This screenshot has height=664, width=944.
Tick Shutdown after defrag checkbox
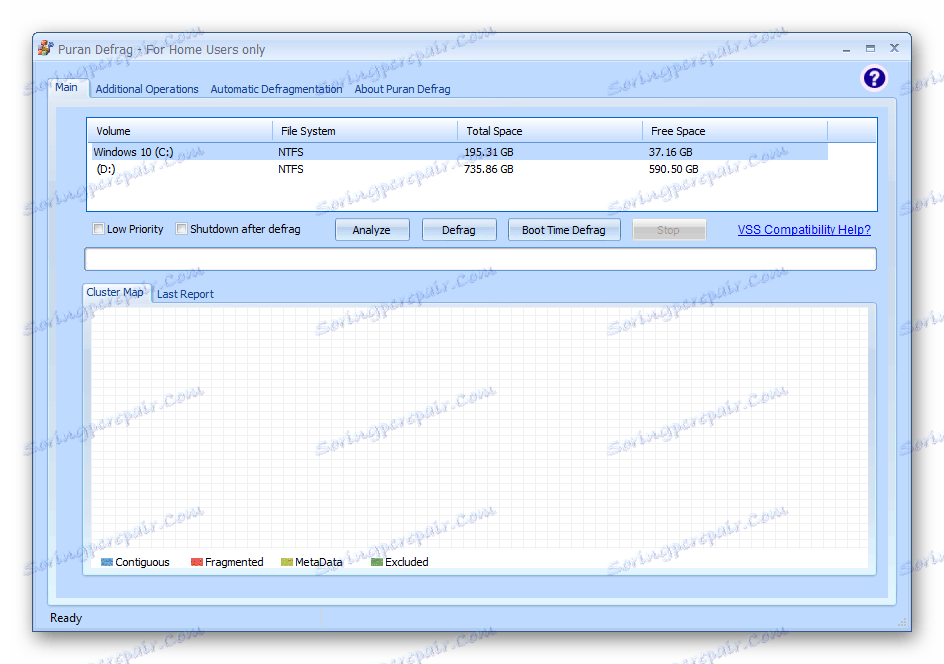[181, 229]
